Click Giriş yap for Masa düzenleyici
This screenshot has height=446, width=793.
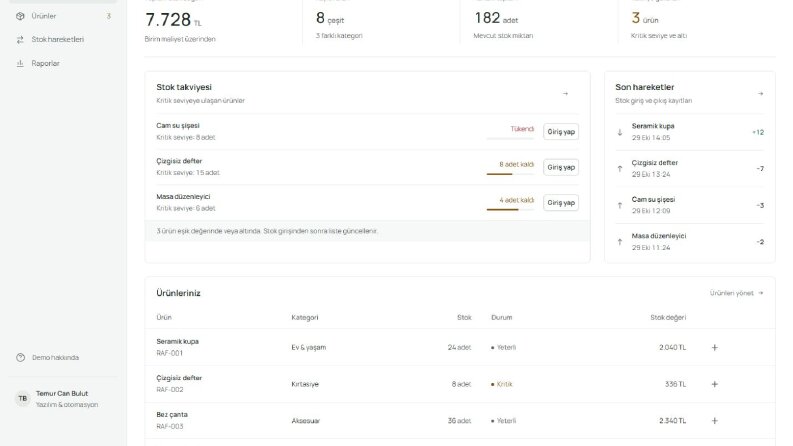point(561,202)
